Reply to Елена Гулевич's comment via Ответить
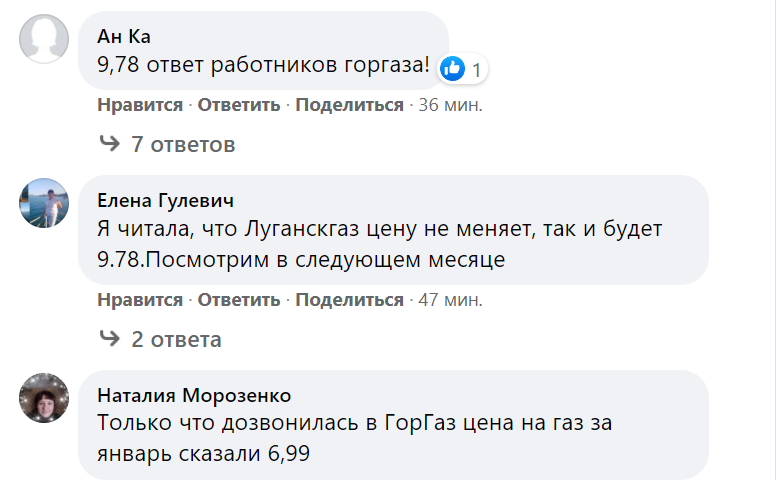Screen dimensions: 776x480 [241, 300]
